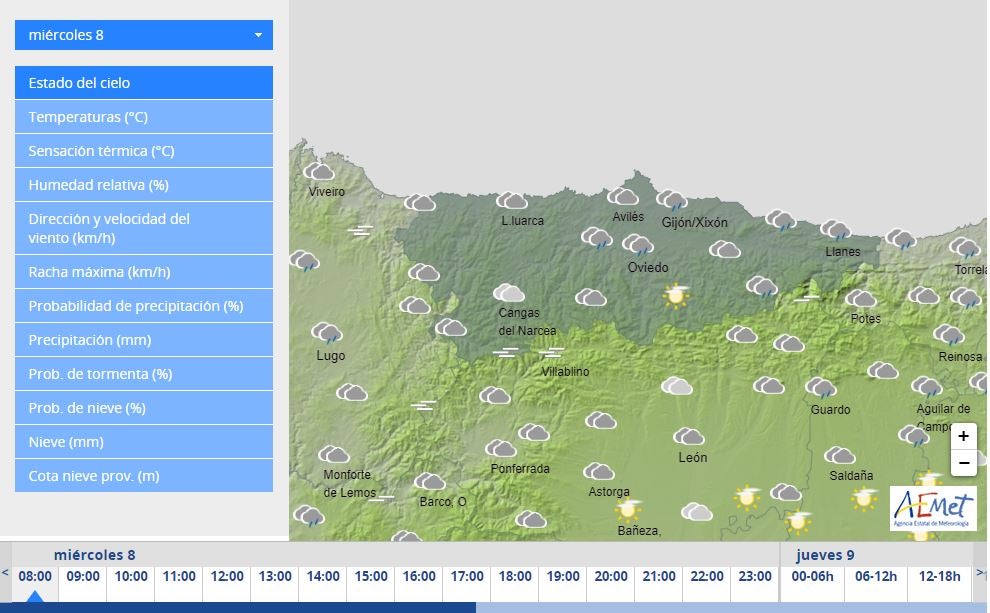Click rain cloud above Aguilar de Campoo
990x613 pixels.
click(927, 386)
